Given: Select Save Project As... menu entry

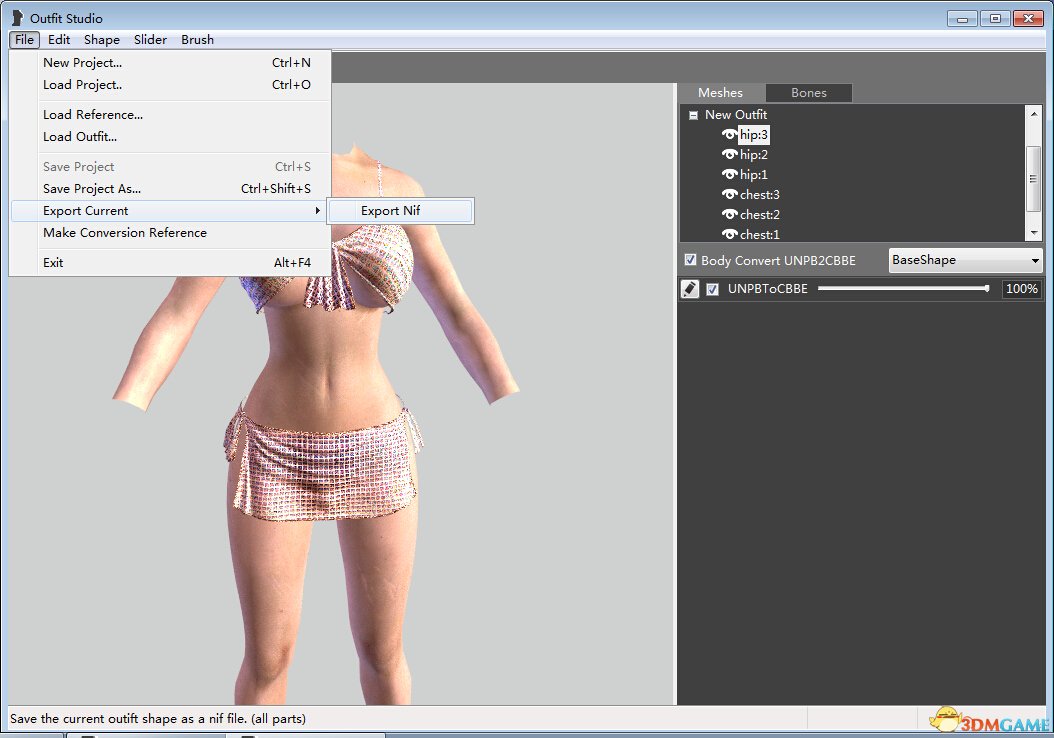Looking at the screenshot, I should [x=92, y=189].
